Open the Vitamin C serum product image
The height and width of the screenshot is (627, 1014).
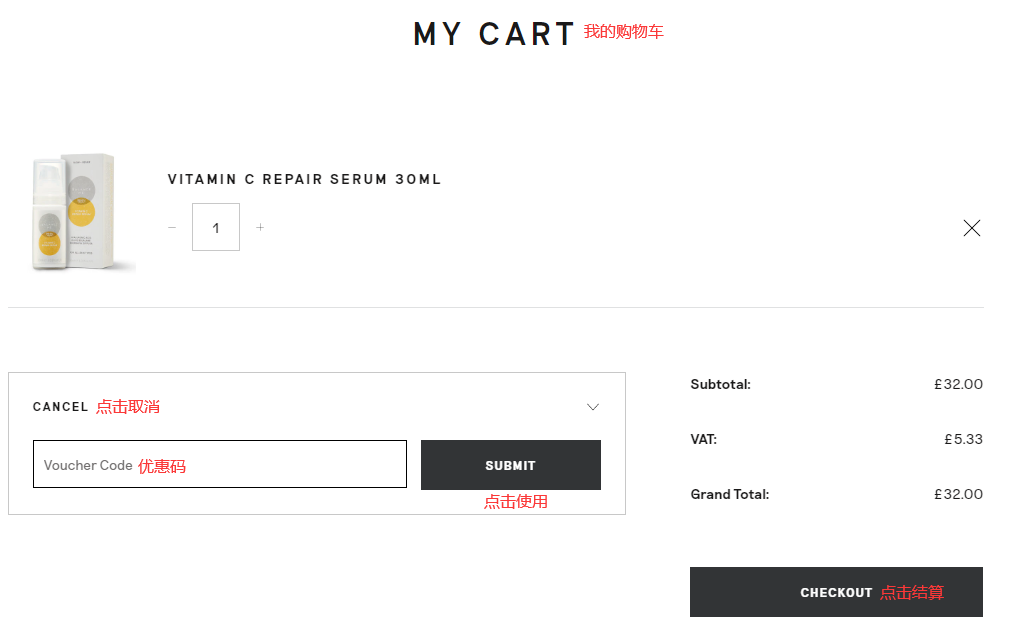click(78, 212)
